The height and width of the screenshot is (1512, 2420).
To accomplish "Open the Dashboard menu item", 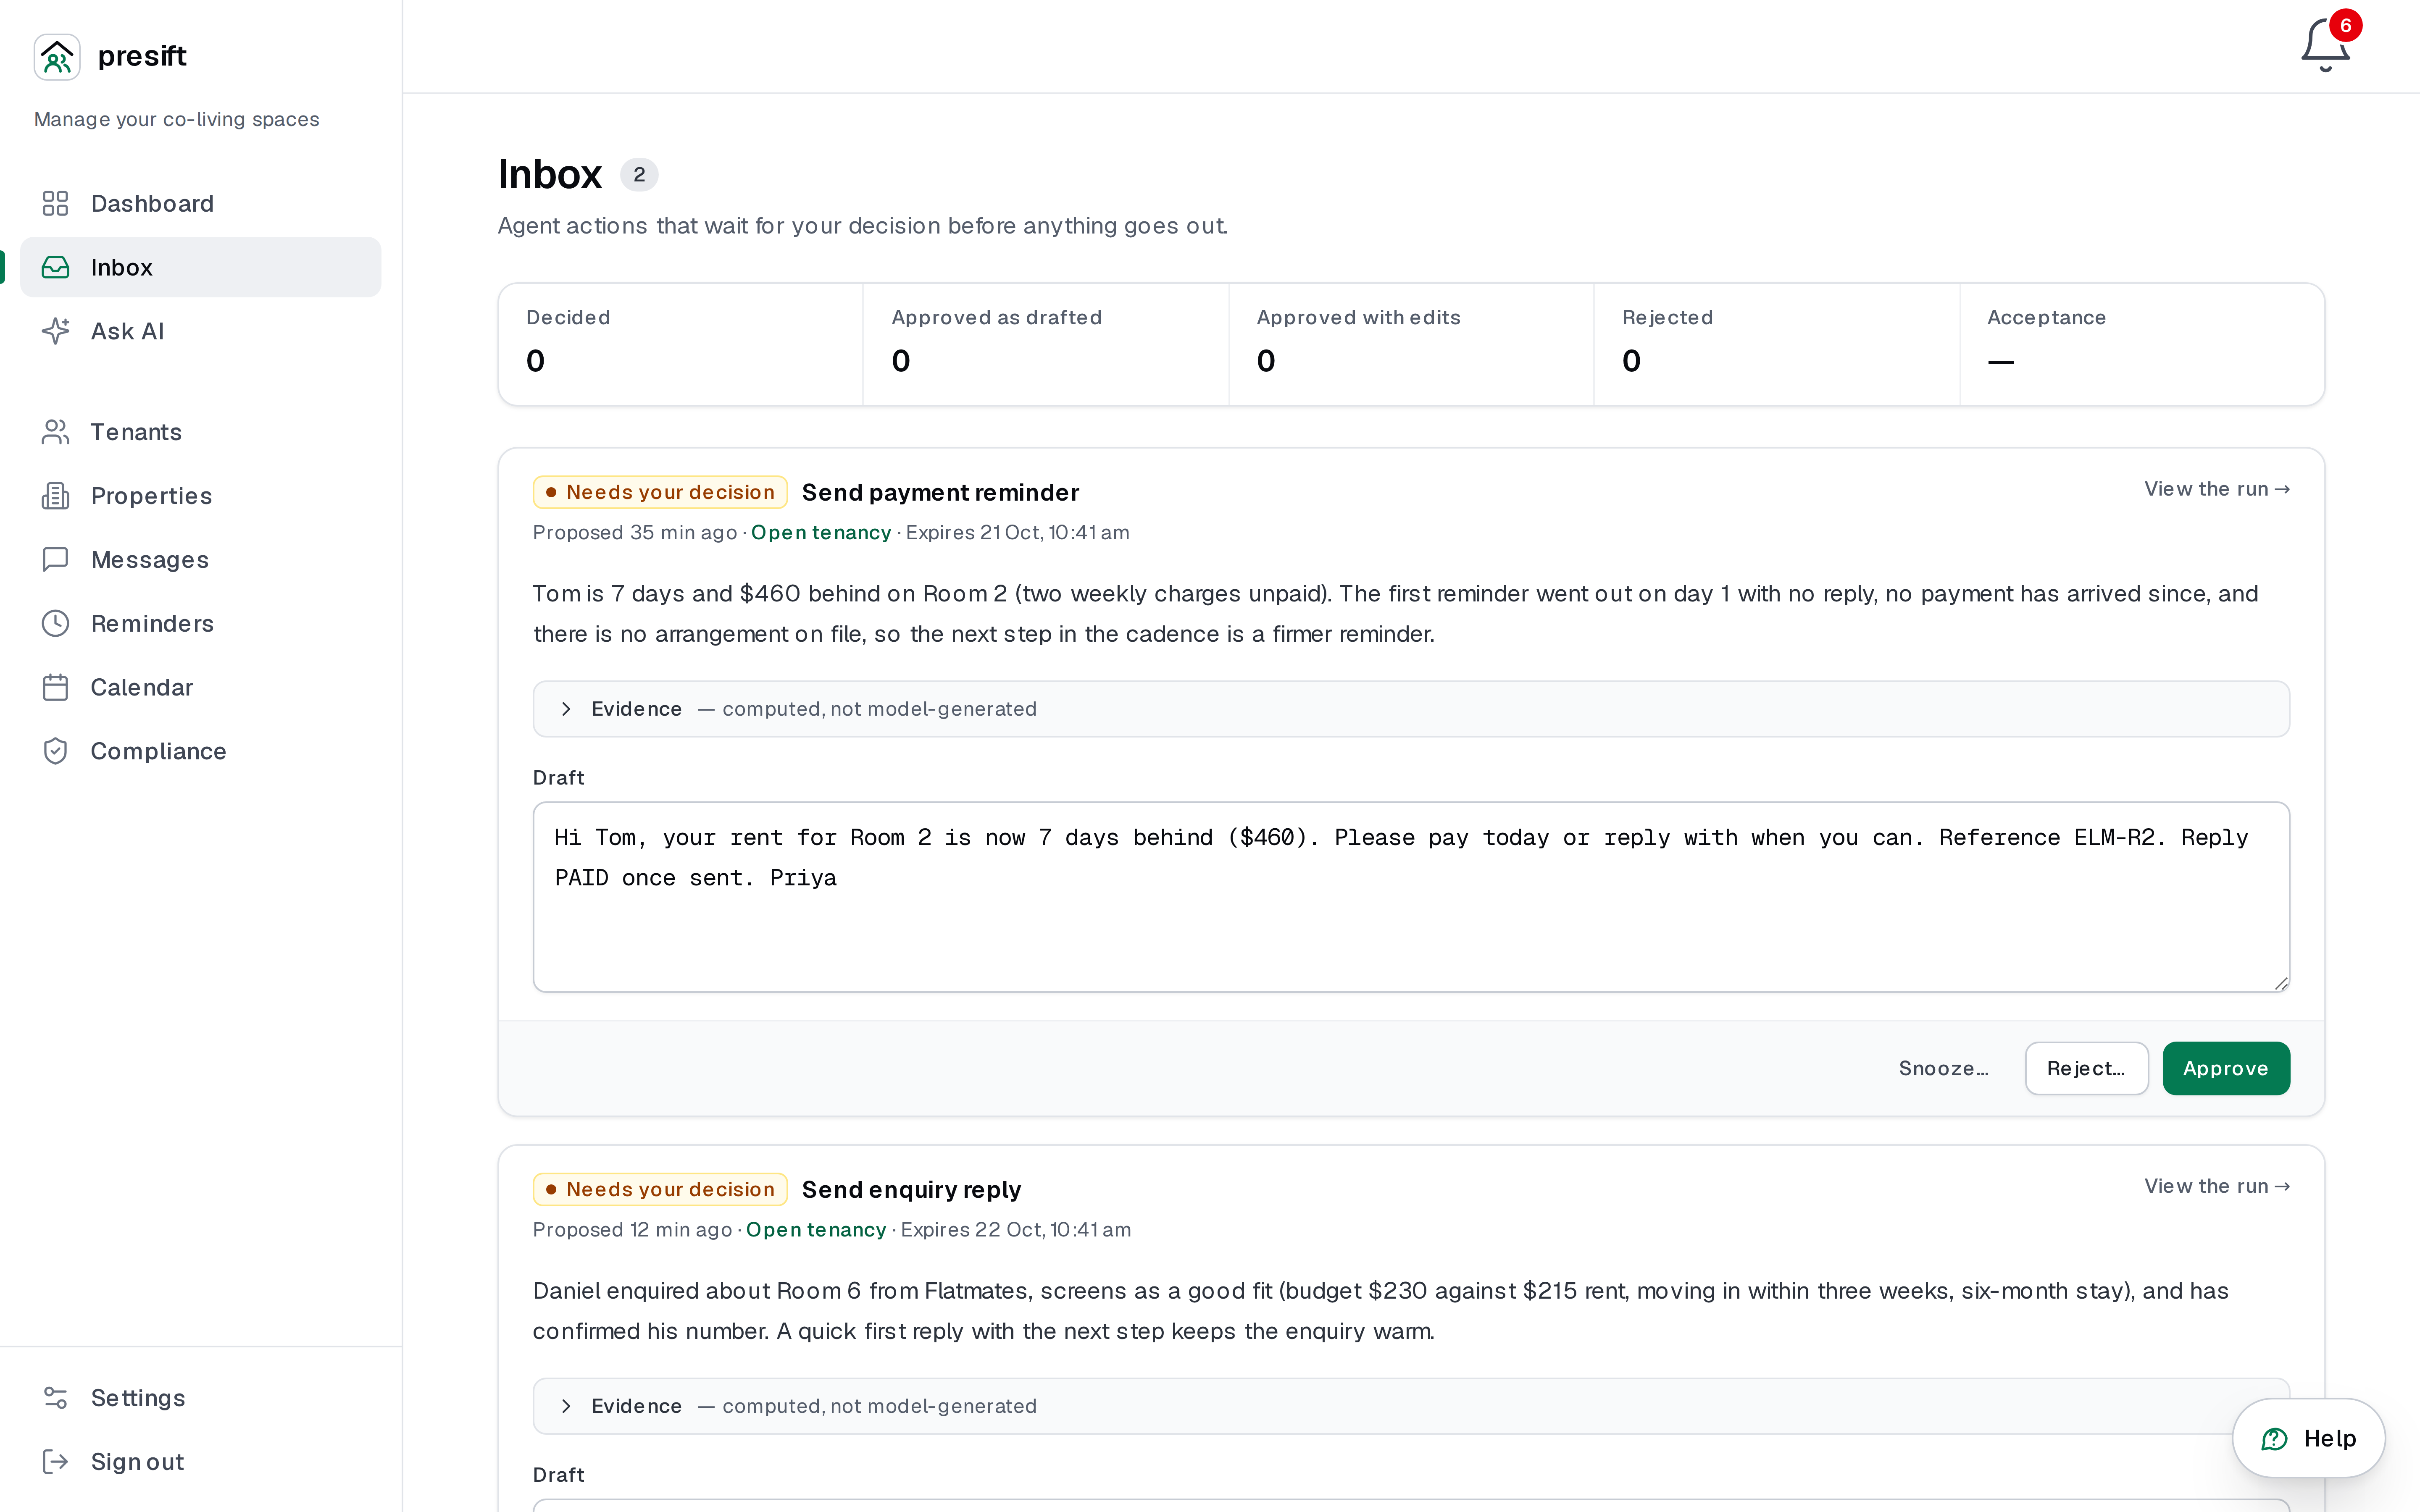I will (200, 203).
